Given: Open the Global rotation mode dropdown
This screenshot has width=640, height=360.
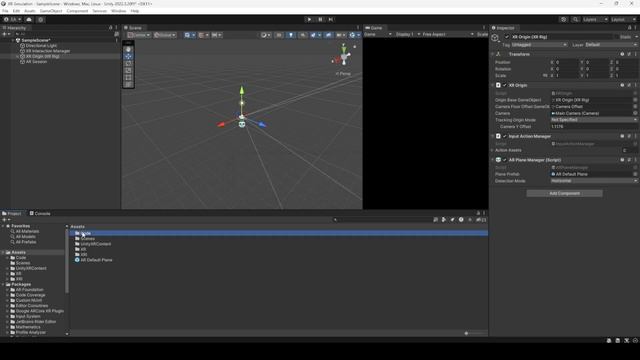Looking at the screenshot, I should point(164,35).
